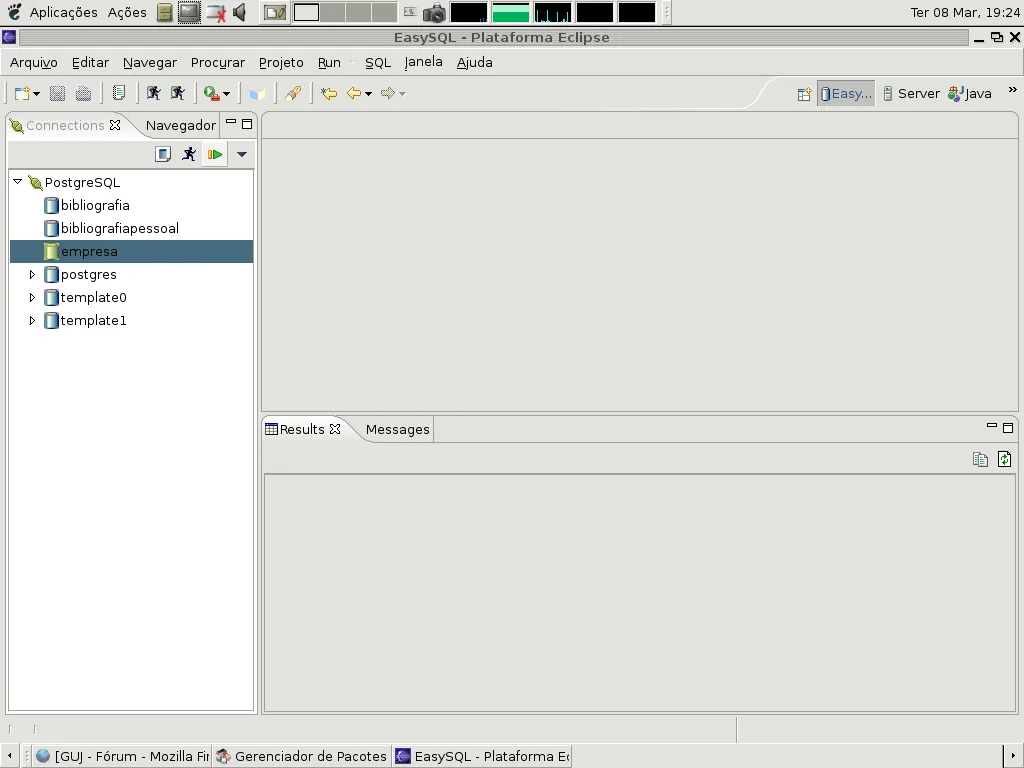Screen dimensions: 1024x768
Task: Expand the postgres database node
Action: (32, 274)
